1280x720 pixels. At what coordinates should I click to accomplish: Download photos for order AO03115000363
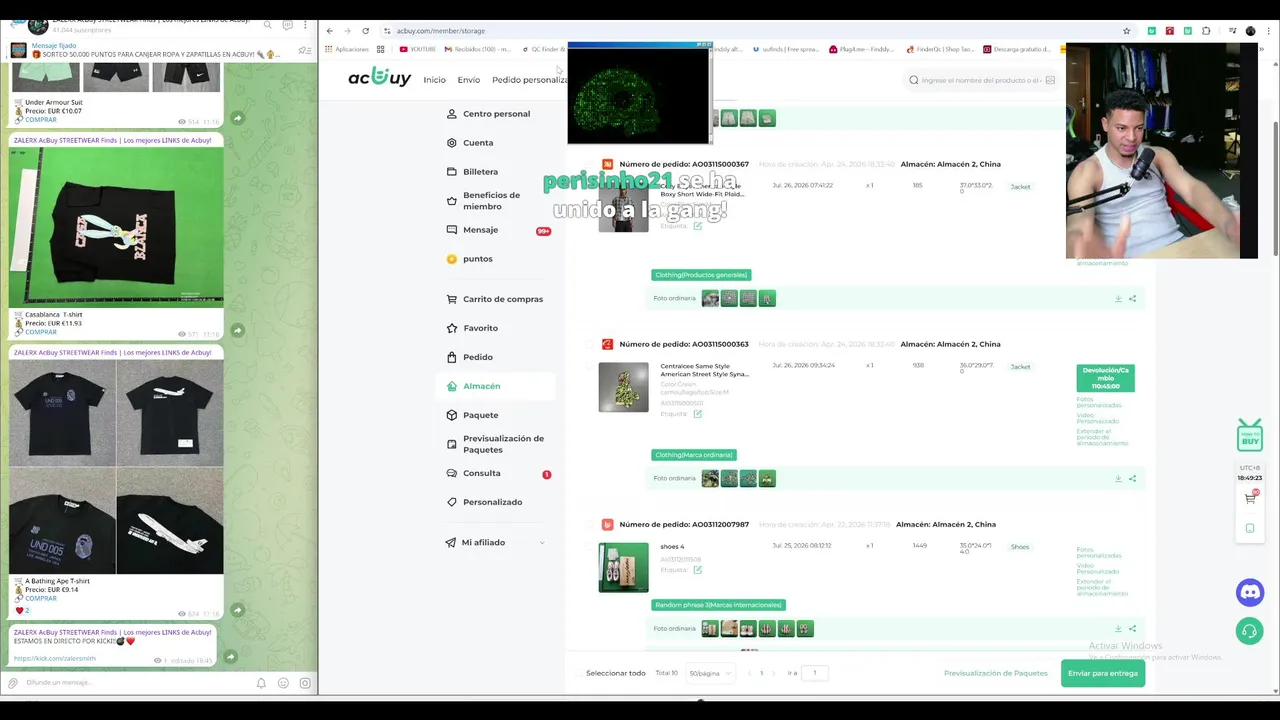[x=1118, y=479]
